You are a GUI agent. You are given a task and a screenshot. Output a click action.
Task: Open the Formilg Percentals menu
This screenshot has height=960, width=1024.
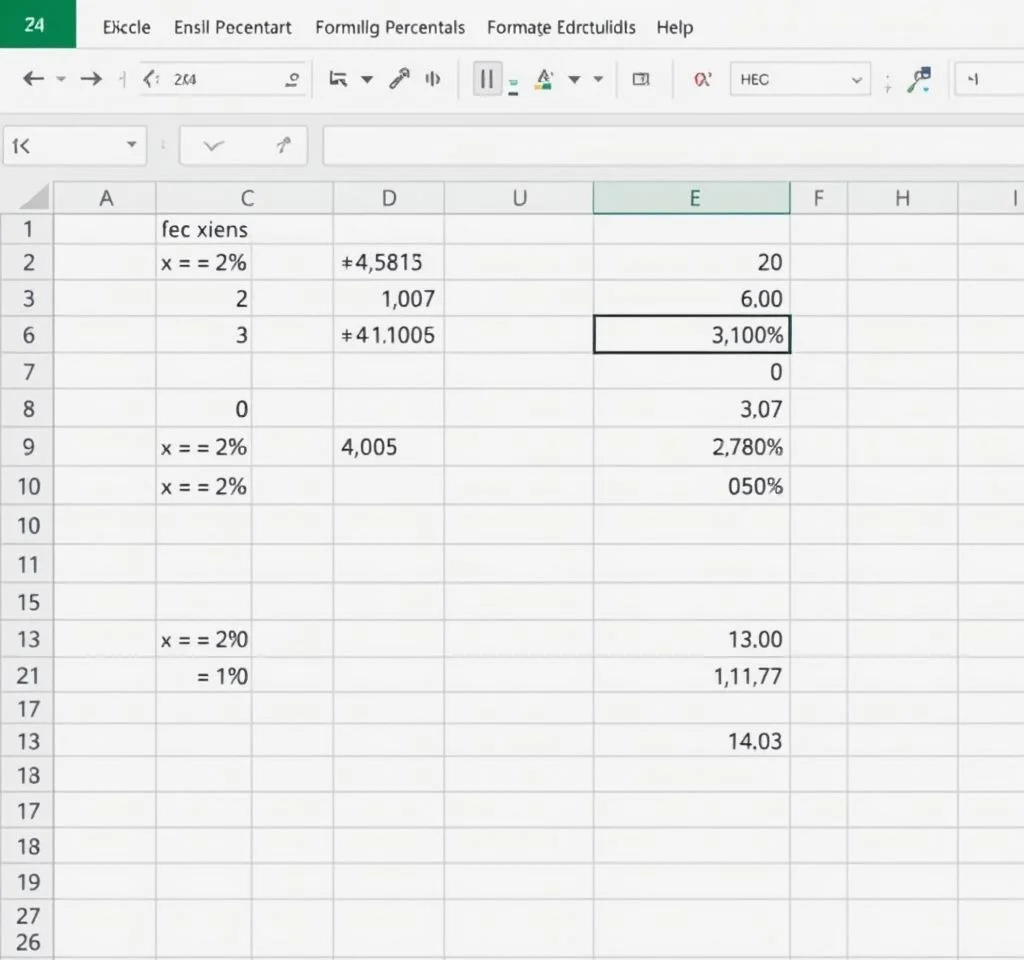(390, 27)
